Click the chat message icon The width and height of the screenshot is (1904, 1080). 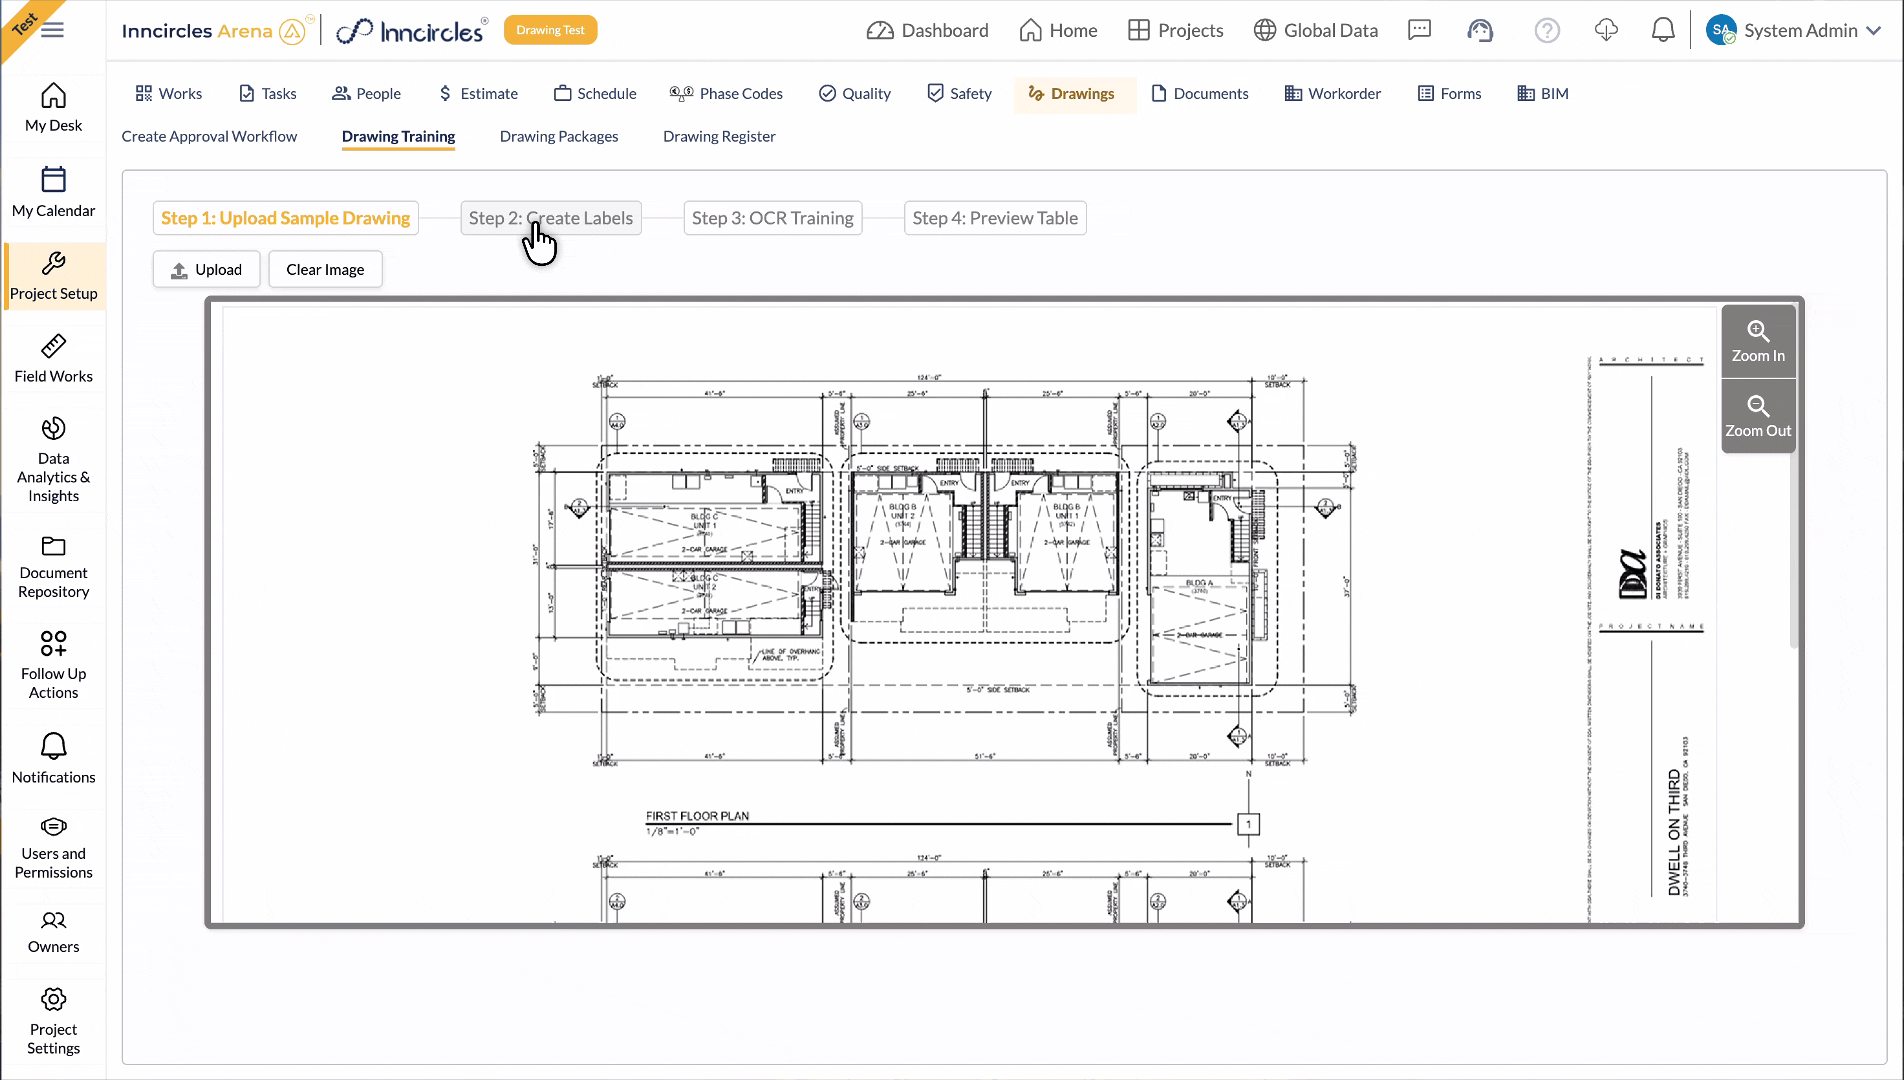pos(1419,30)
